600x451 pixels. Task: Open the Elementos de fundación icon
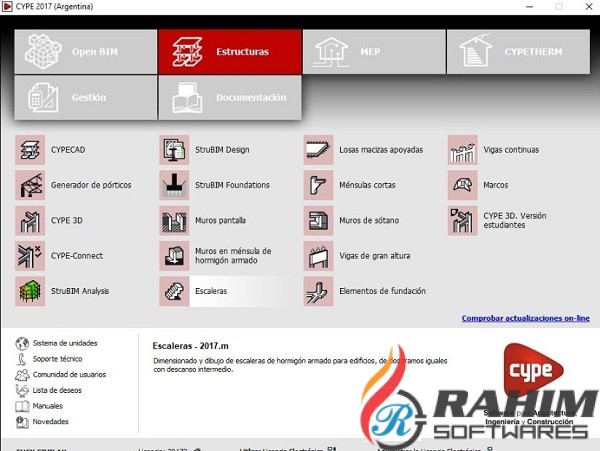pyautogui.click(x=318, y=291)
